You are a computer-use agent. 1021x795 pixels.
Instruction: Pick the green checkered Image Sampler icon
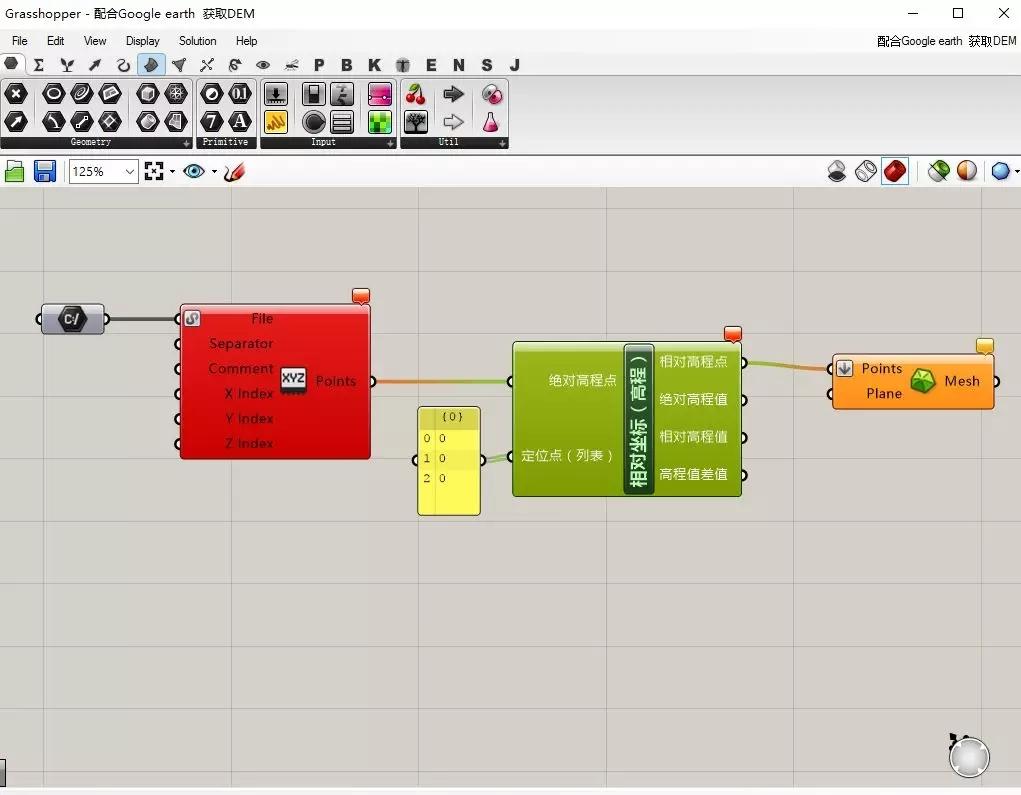(380, 122)
